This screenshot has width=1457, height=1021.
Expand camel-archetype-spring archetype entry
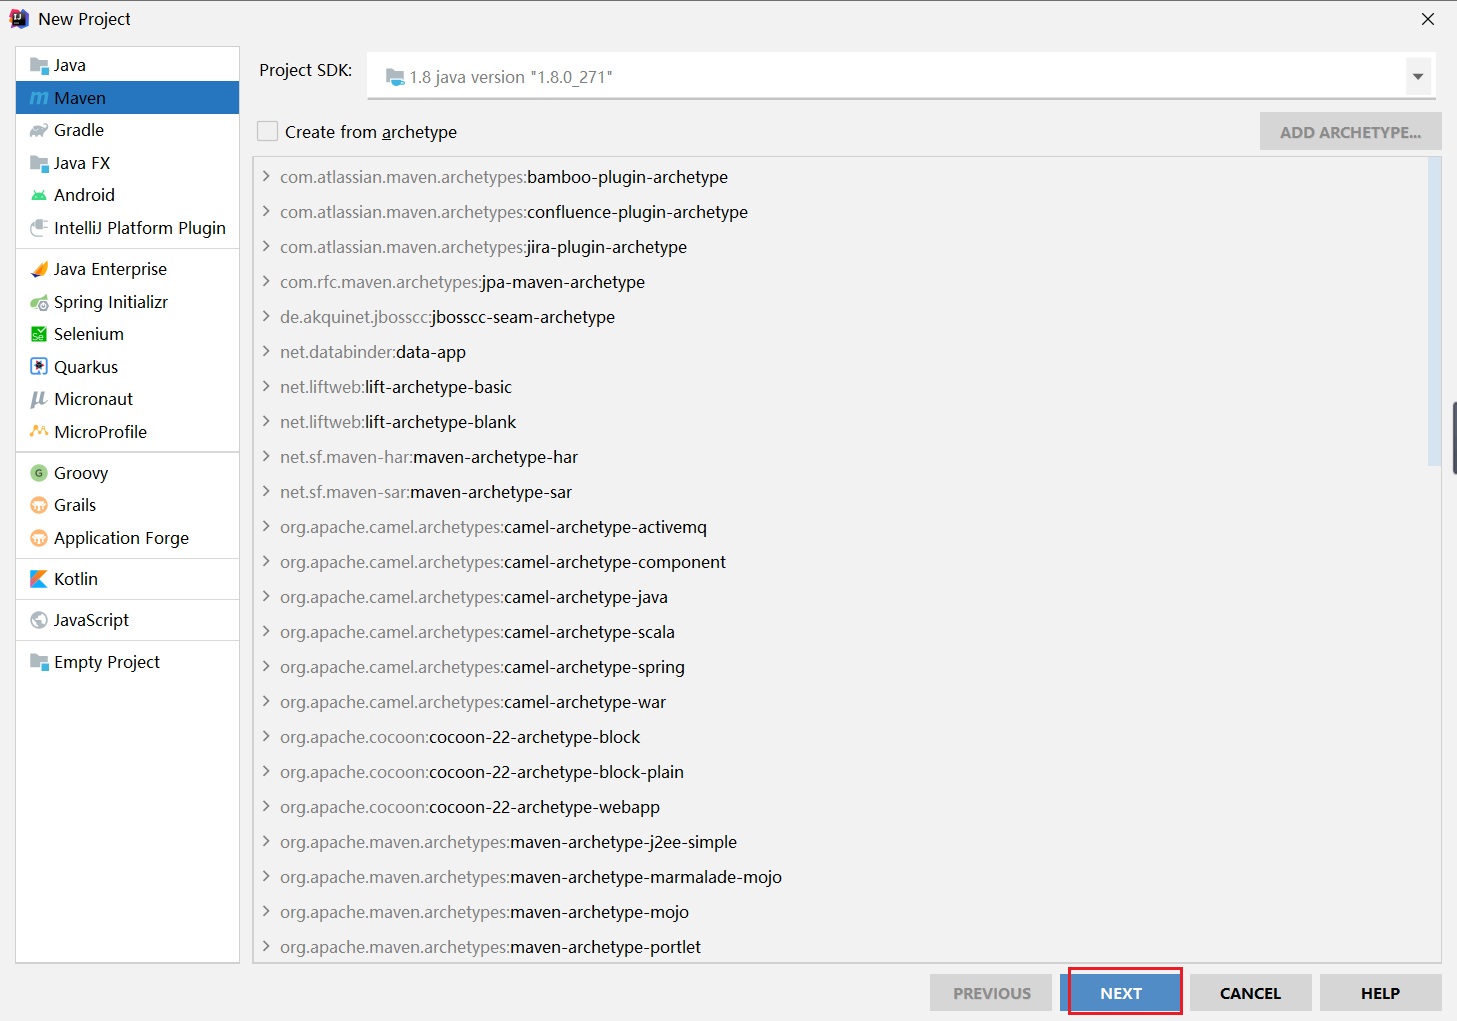266,667
